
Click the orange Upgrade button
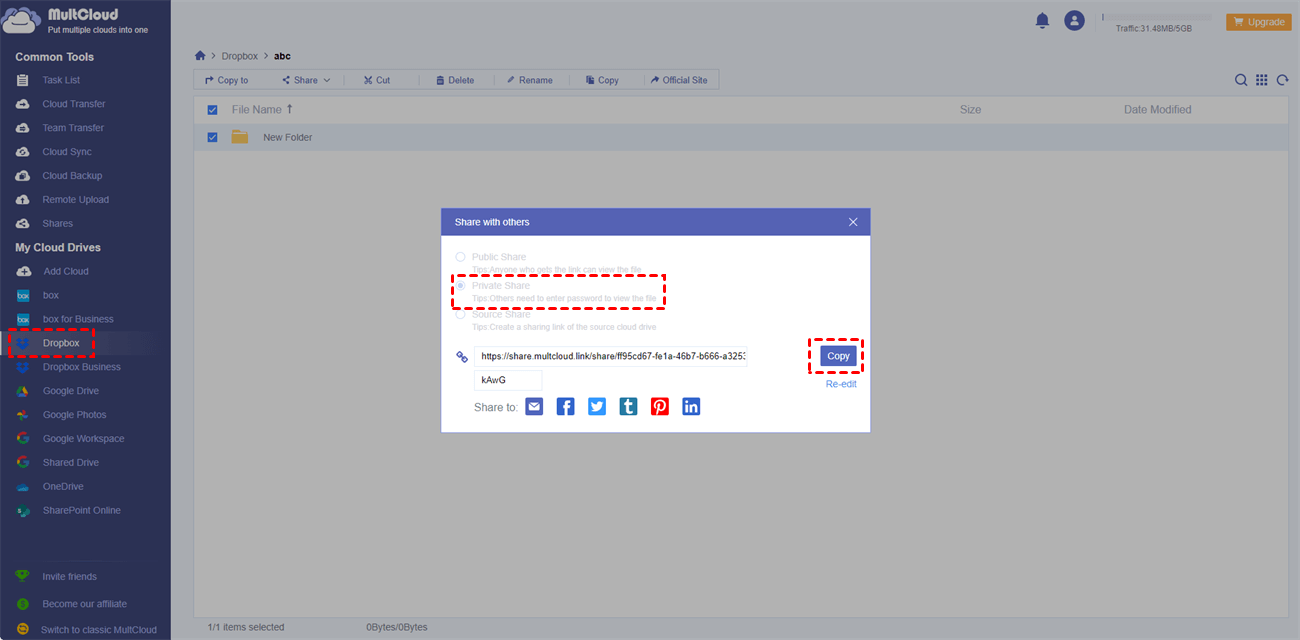[1258, 22]
